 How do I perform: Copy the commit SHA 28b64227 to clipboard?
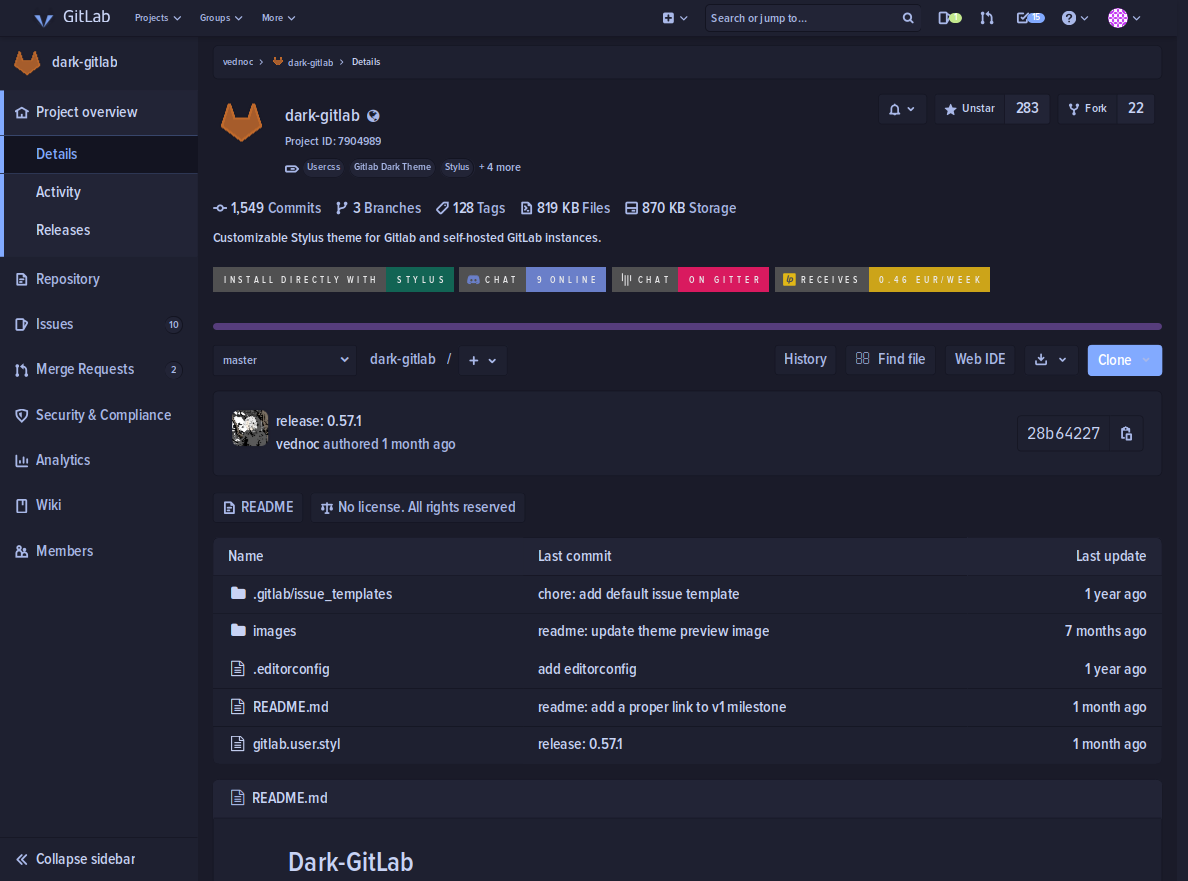[1126, 433]
